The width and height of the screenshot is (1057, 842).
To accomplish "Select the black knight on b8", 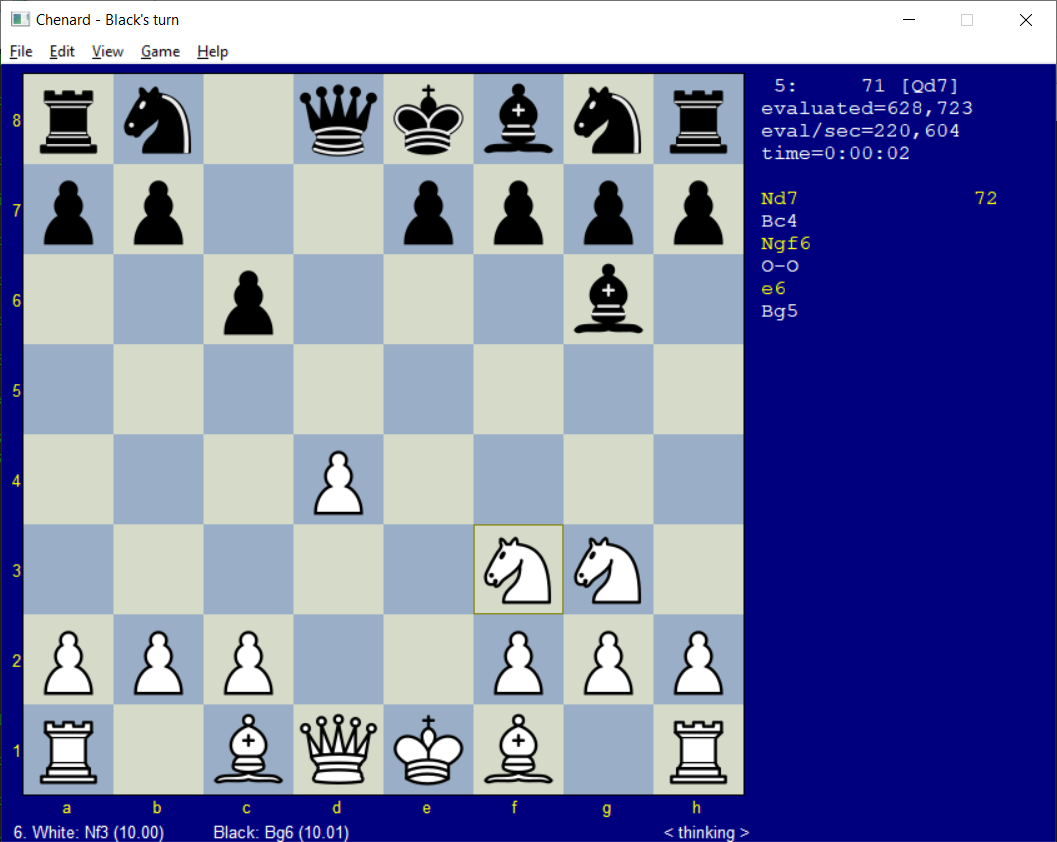I will pos(158,120).
